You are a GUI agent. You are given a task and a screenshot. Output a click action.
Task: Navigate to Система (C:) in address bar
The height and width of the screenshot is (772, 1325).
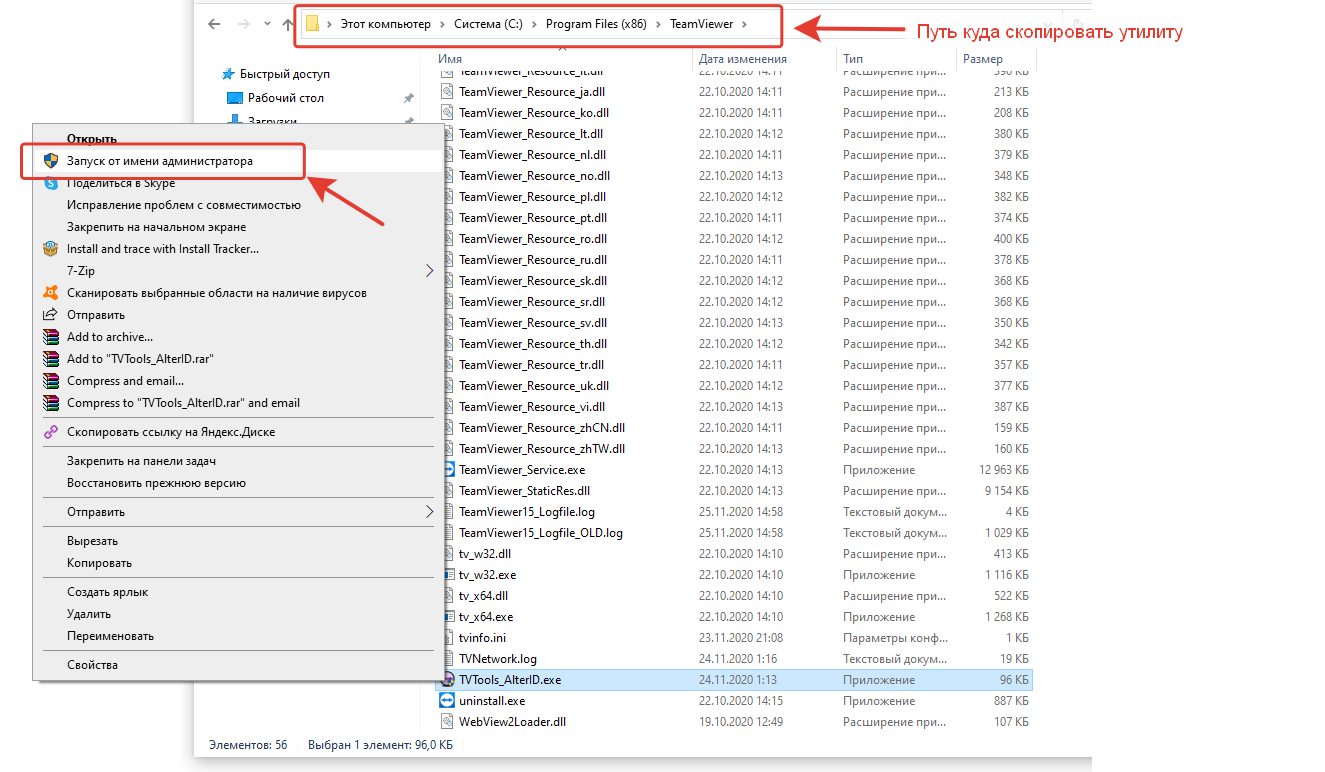coord(488,23)
